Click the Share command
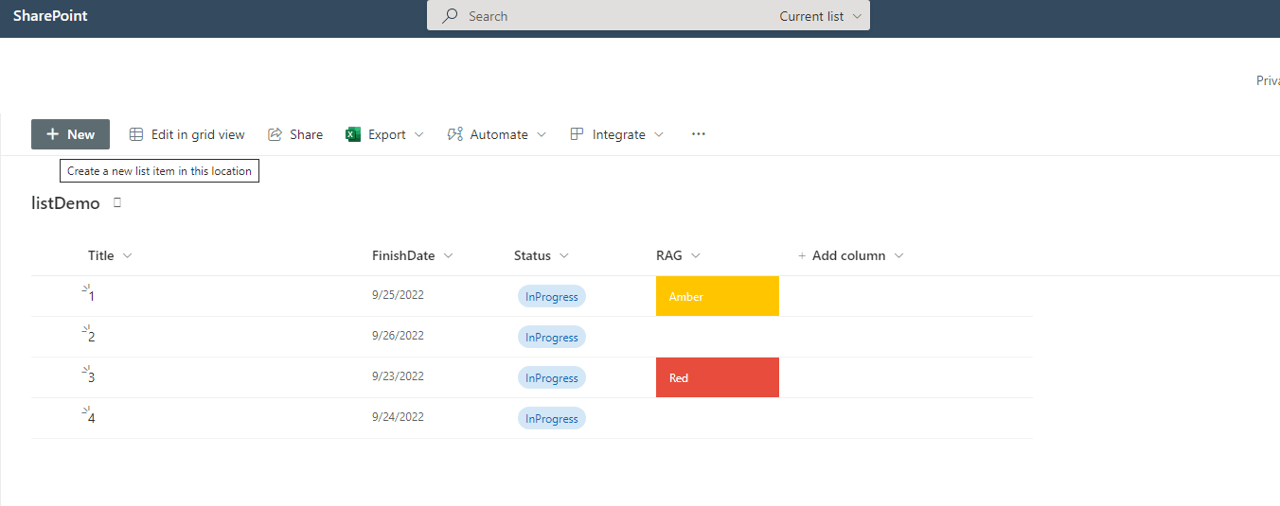 tap(295, 134)
